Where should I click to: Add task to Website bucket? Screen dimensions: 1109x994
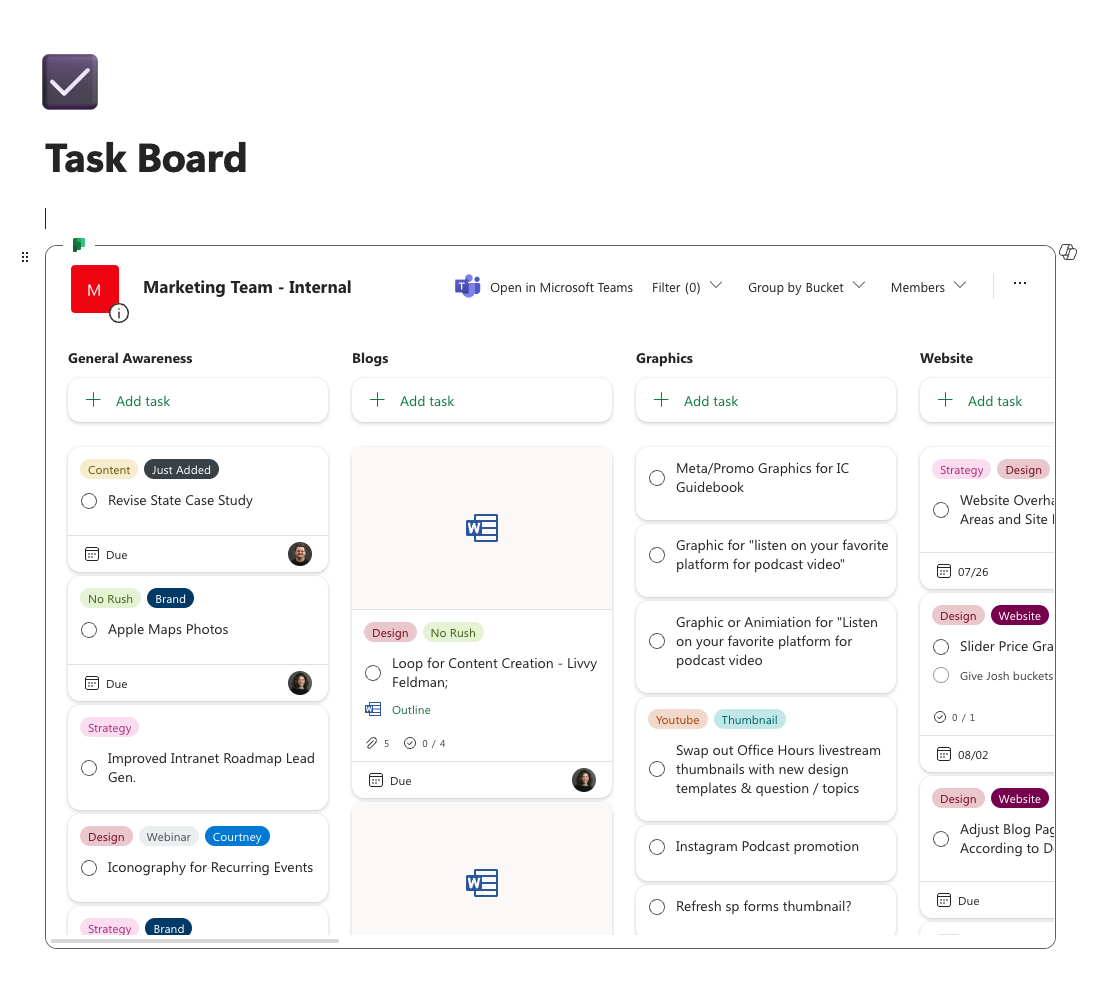click(x=987, y=400)
